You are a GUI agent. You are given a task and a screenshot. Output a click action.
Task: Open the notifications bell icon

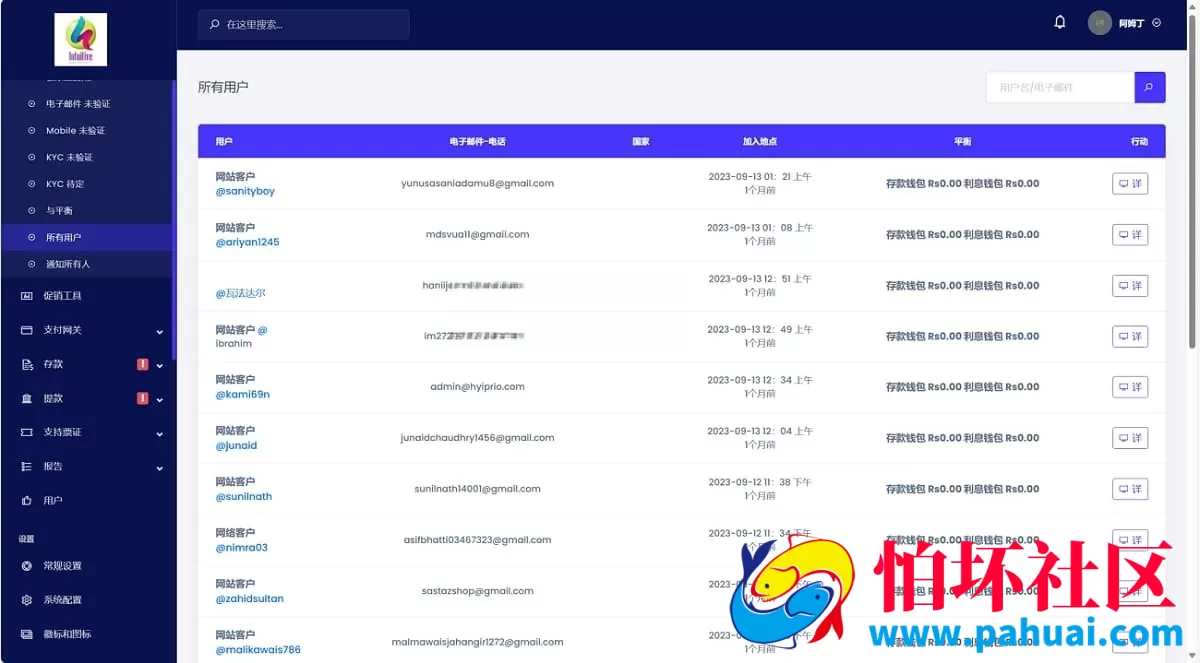click(1060, 22)
